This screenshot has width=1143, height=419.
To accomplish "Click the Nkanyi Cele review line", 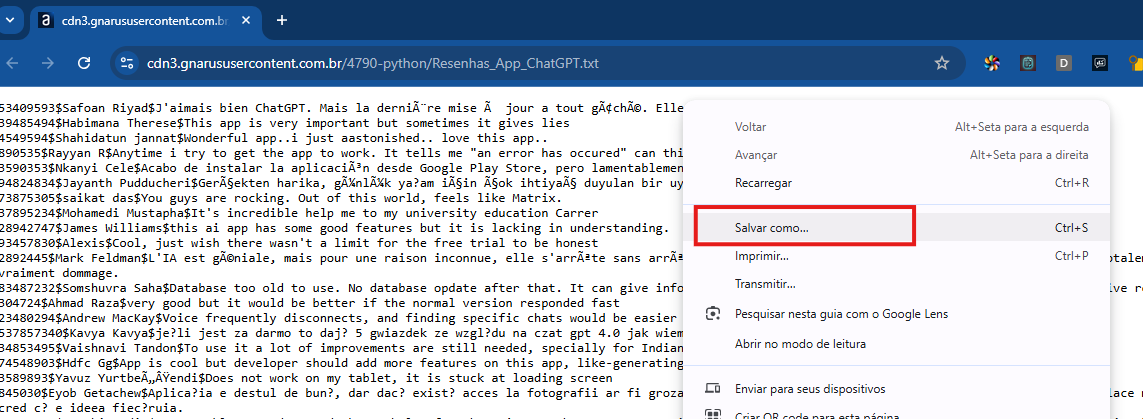I will (x=341, y=168).
